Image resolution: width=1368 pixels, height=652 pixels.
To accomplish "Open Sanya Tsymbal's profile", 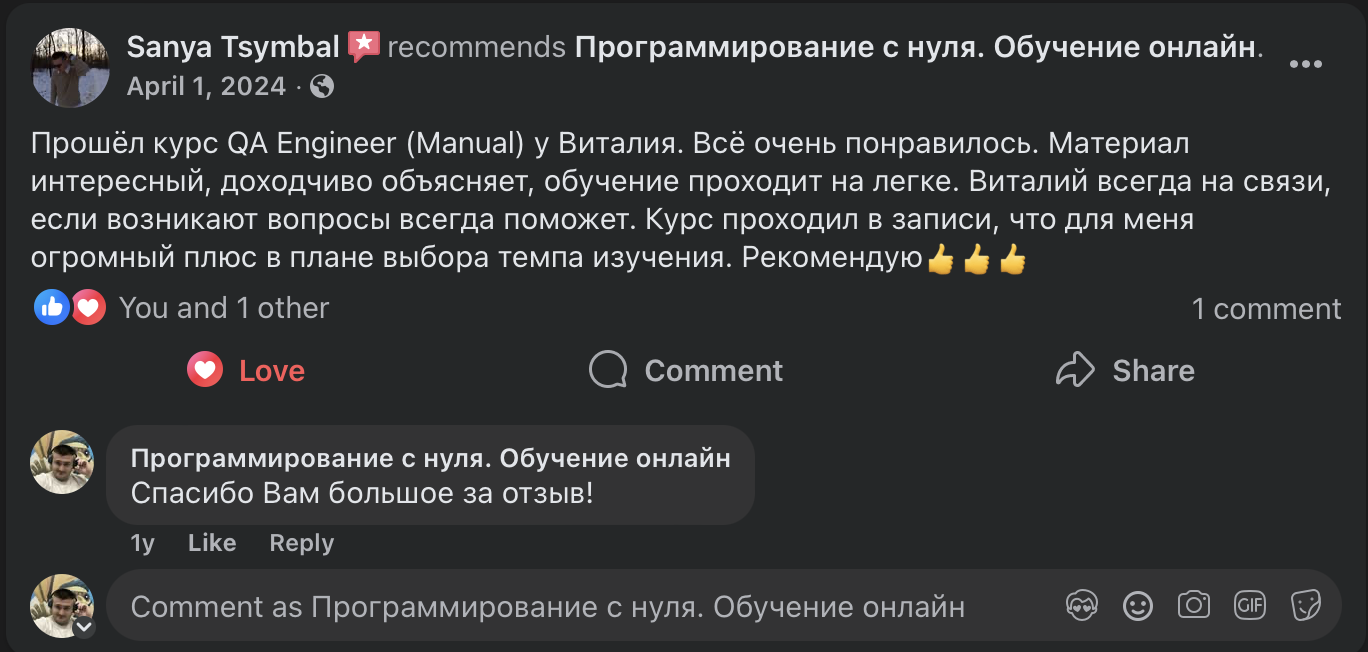I will pyautogui.click(x=232, y=44).
